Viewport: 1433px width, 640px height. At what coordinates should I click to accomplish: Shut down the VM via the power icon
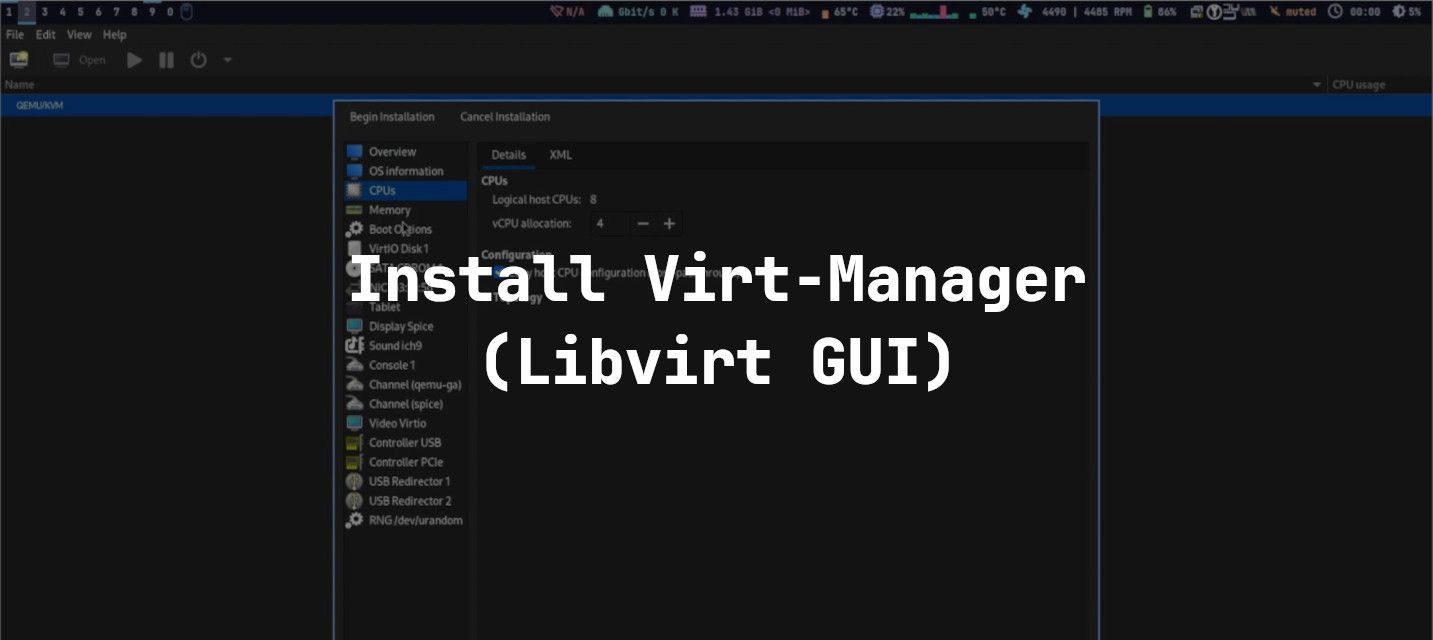pyautogui.click(x=197, y=59)
